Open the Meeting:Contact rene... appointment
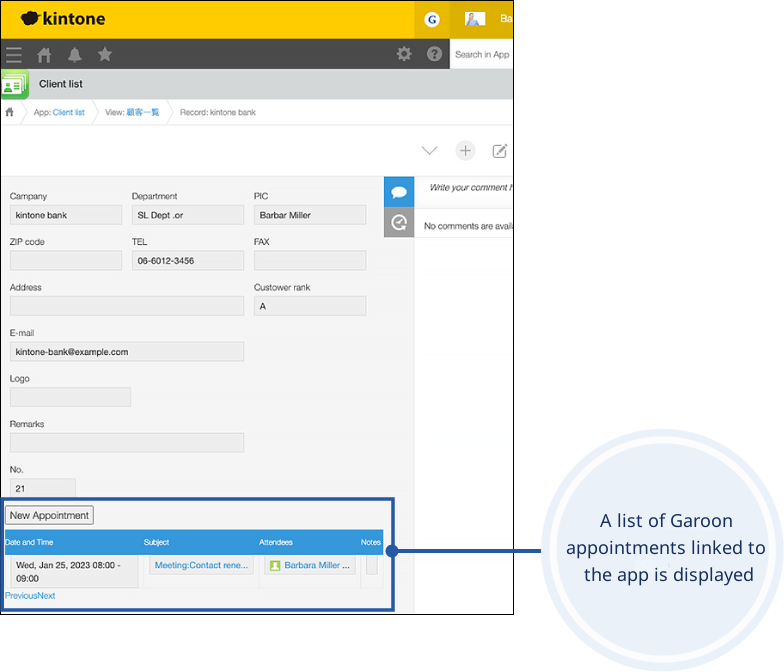The width and height of the screenshot is (784, 672). [x=201, y=566]
